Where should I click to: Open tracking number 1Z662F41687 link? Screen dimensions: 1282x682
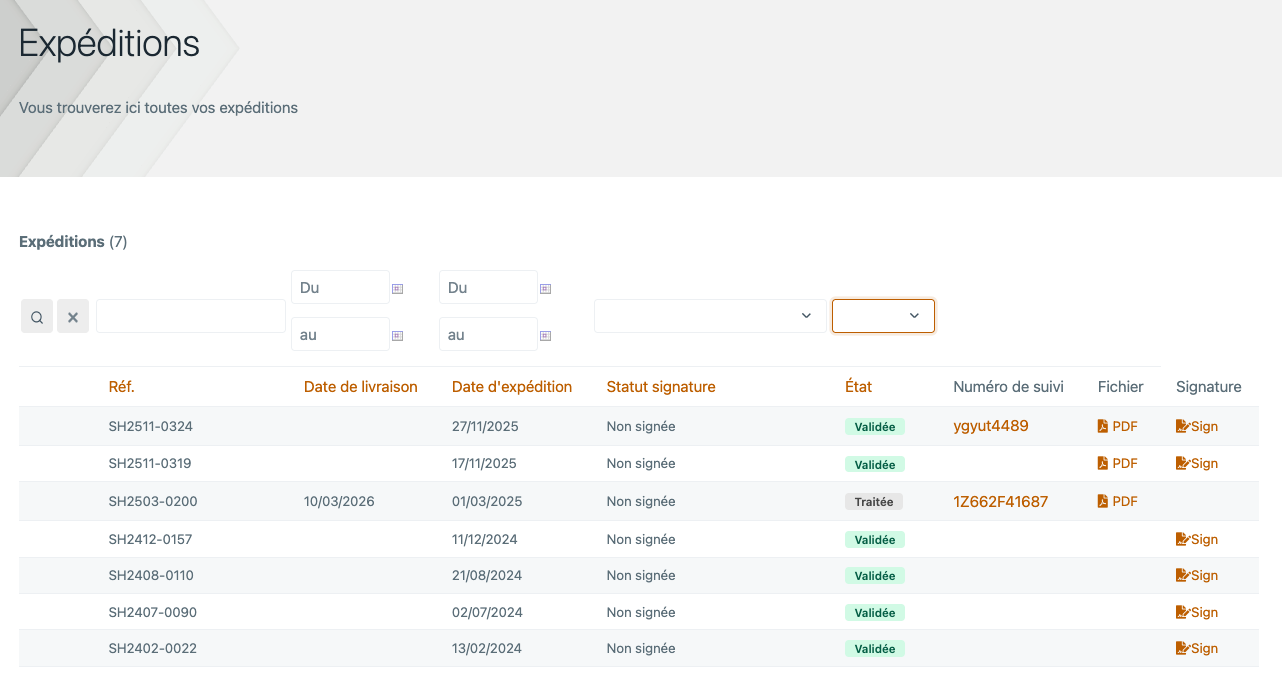1000,501
